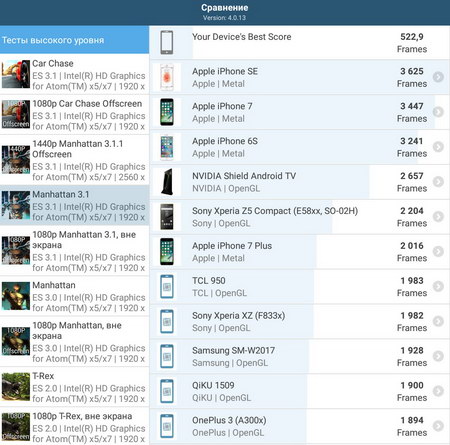Click the NVIDIA Shield Android TV image

click(167, 182)
